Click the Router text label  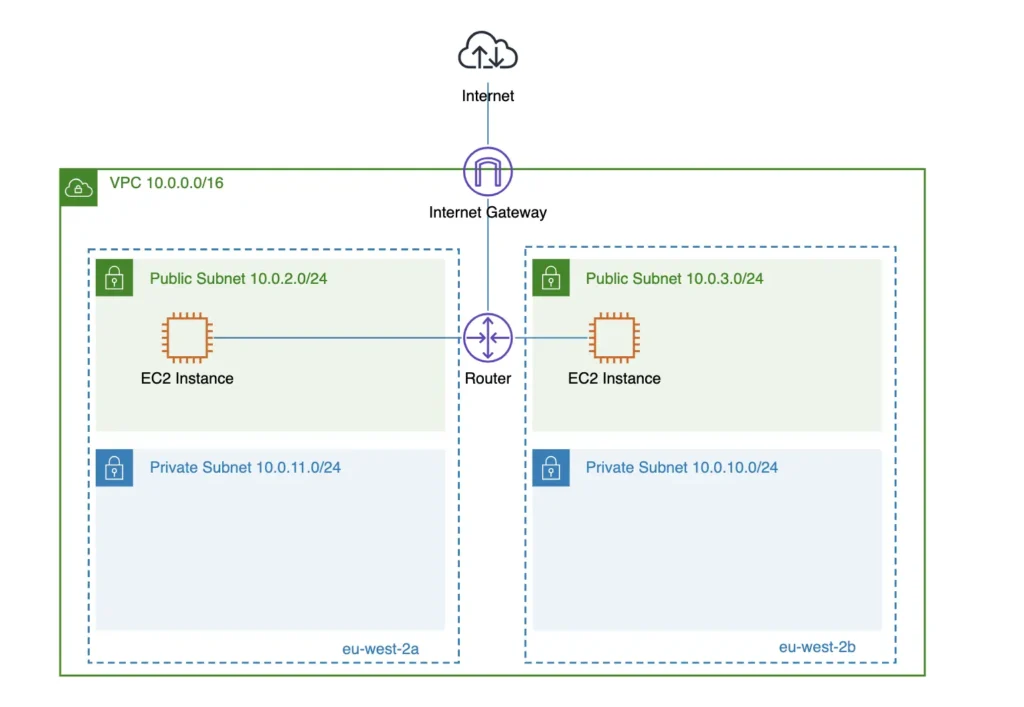tap(487, 379)
